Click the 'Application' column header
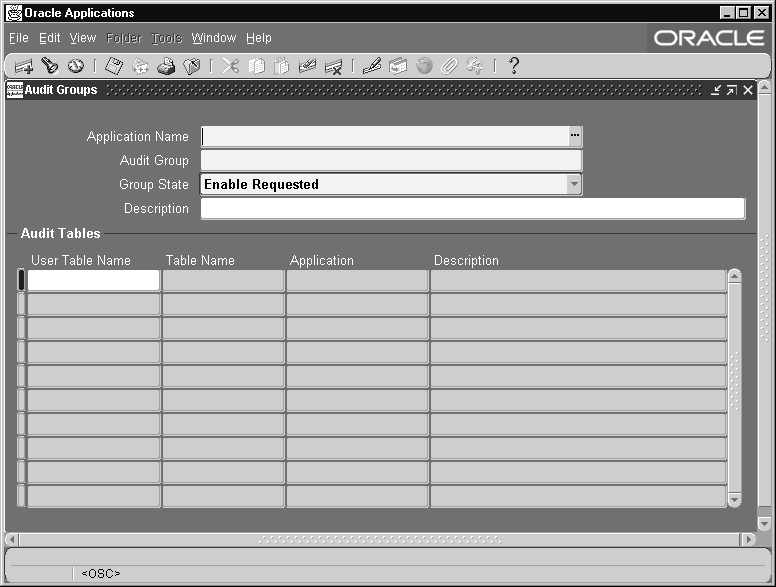 point(322,260)
